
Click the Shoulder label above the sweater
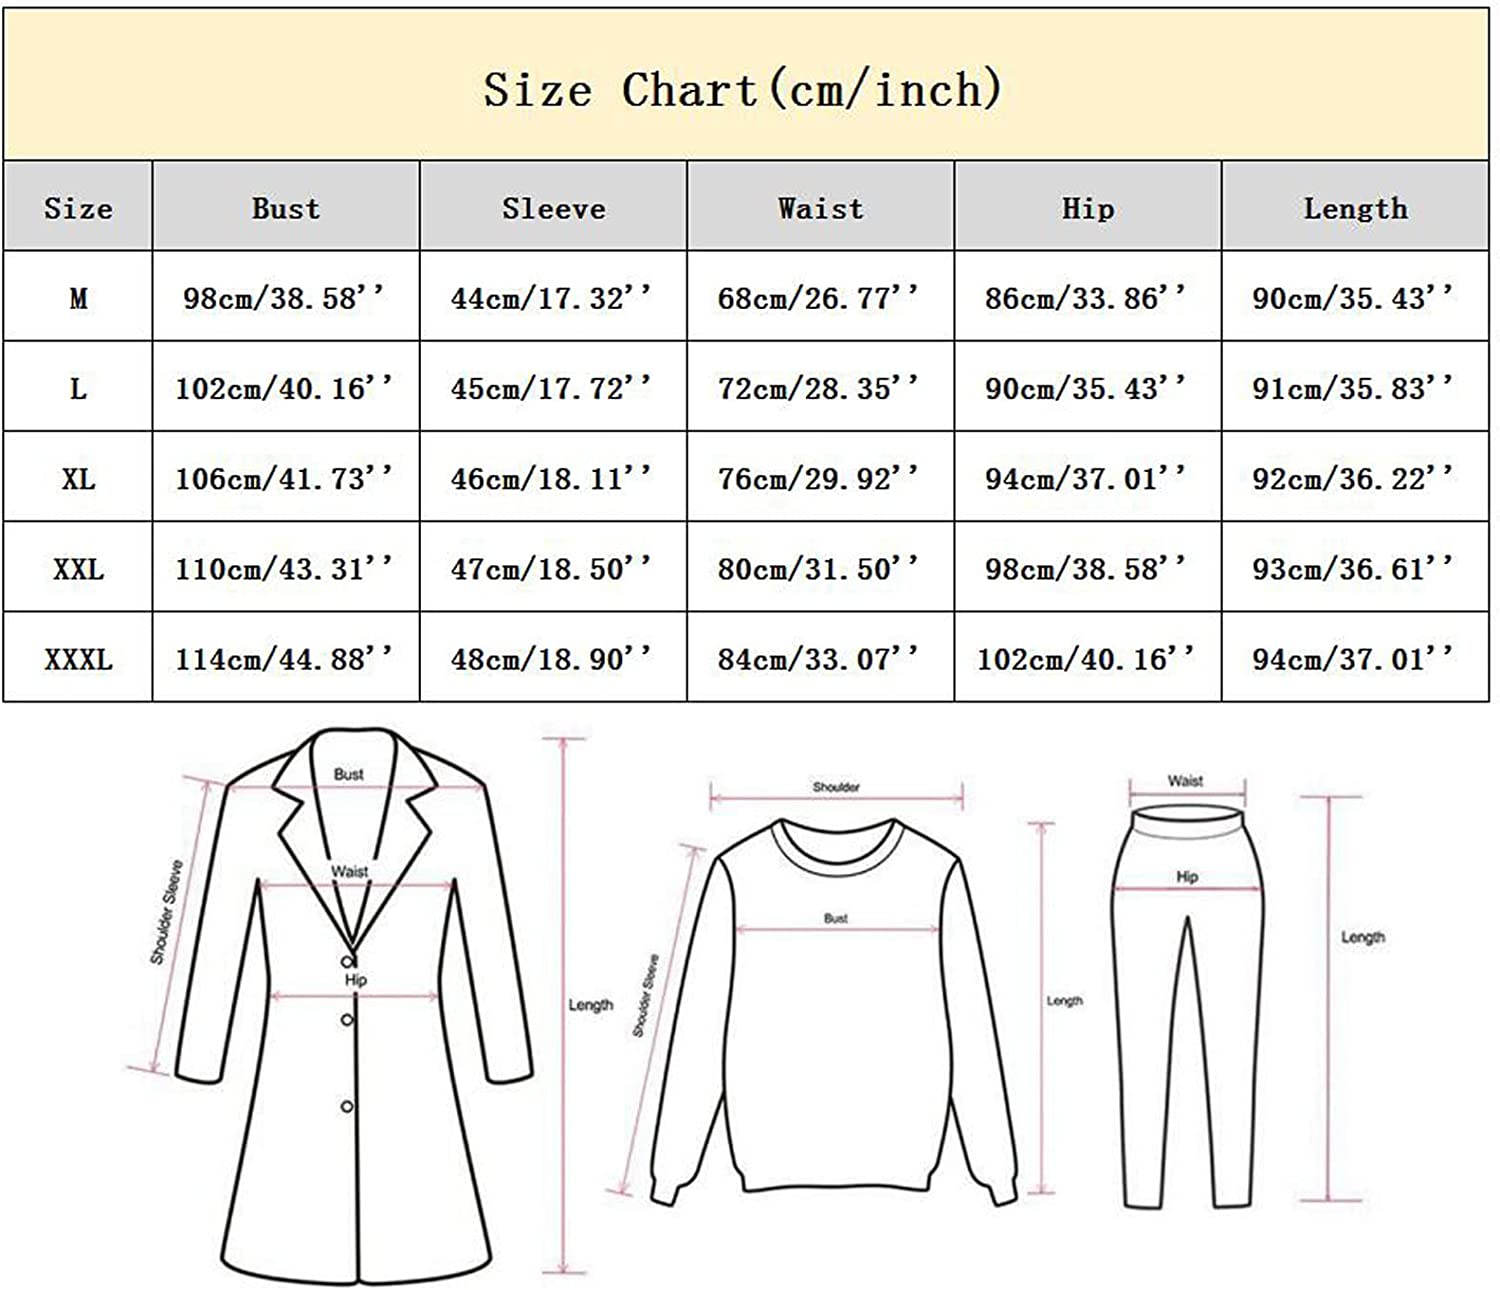click(836, 787)
